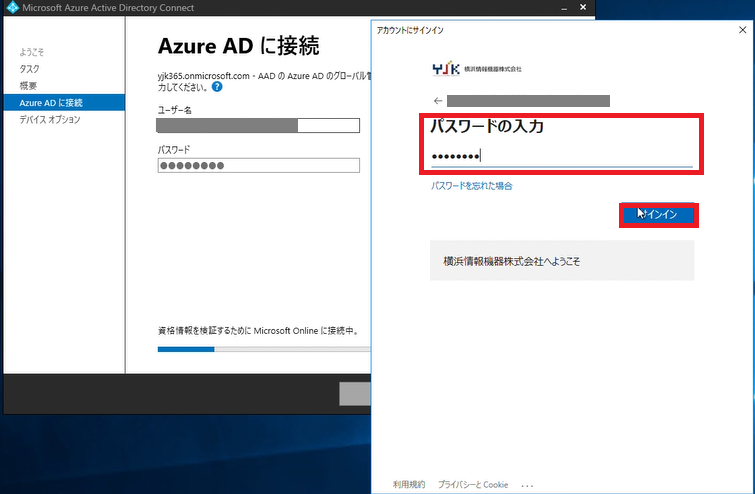Minimize the Azure AD Connect window
The width and height of the screenshot is (755, 494).
coord(564,8)
